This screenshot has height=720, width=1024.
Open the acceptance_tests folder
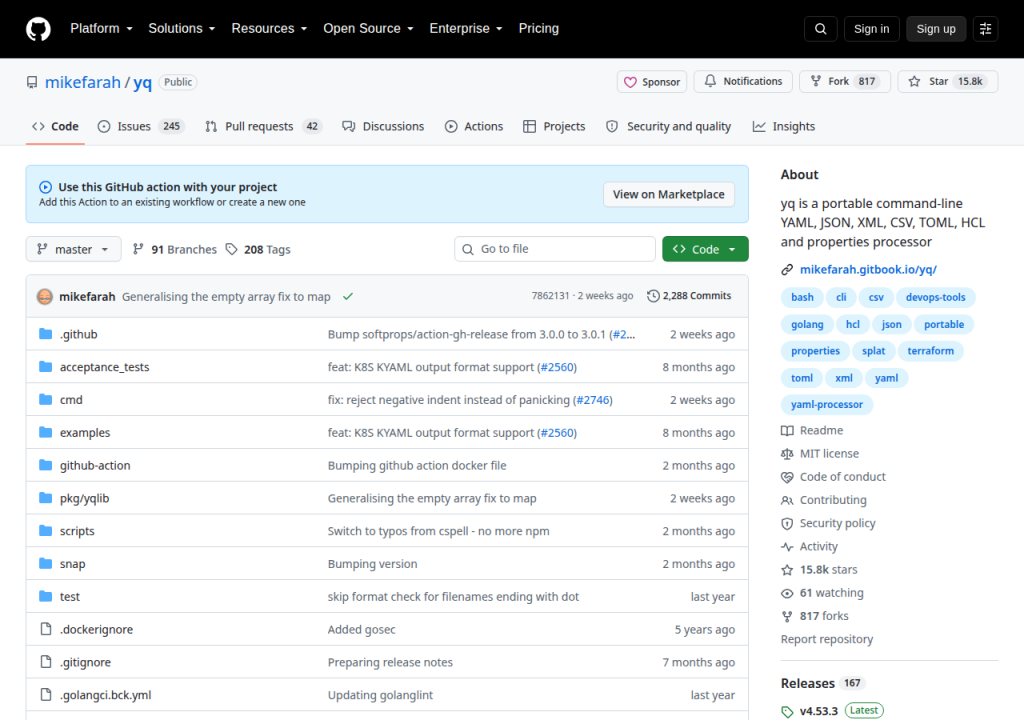coord(104,367)
